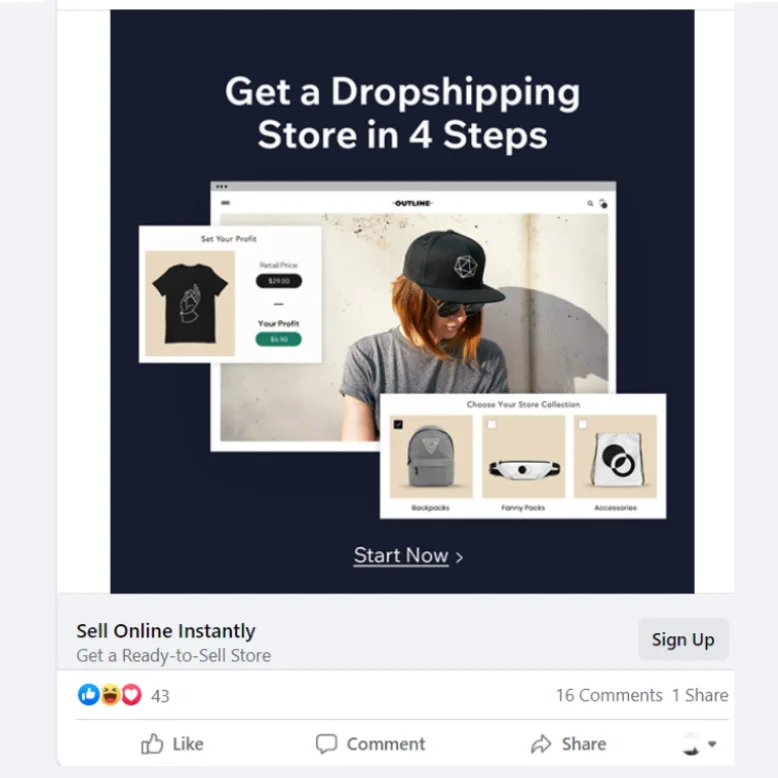Follow the Start Now link
Viewport: 778px width, 778px height.
(x=401, y=555)
